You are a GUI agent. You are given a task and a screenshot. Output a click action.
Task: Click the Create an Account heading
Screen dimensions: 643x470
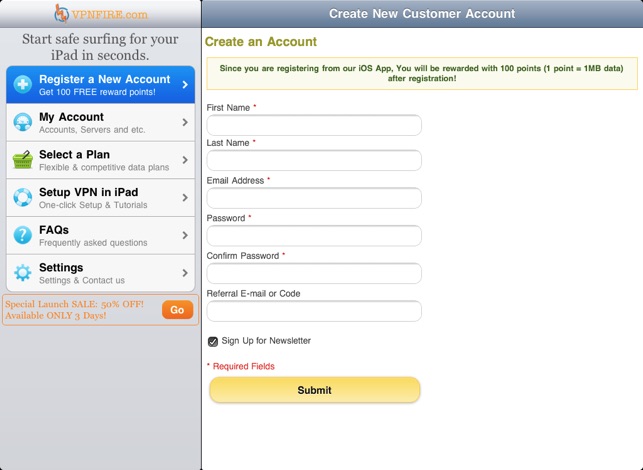(x=261, y=42)
